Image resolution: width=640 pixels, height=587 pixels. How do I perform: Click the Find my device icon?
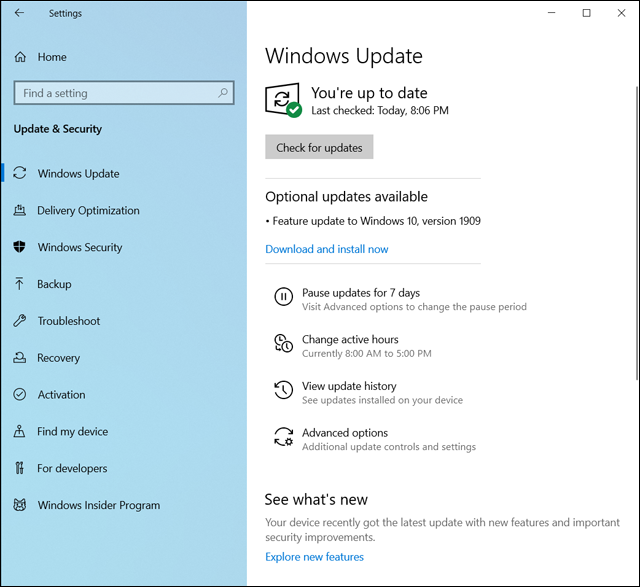(x=19, y=431)
